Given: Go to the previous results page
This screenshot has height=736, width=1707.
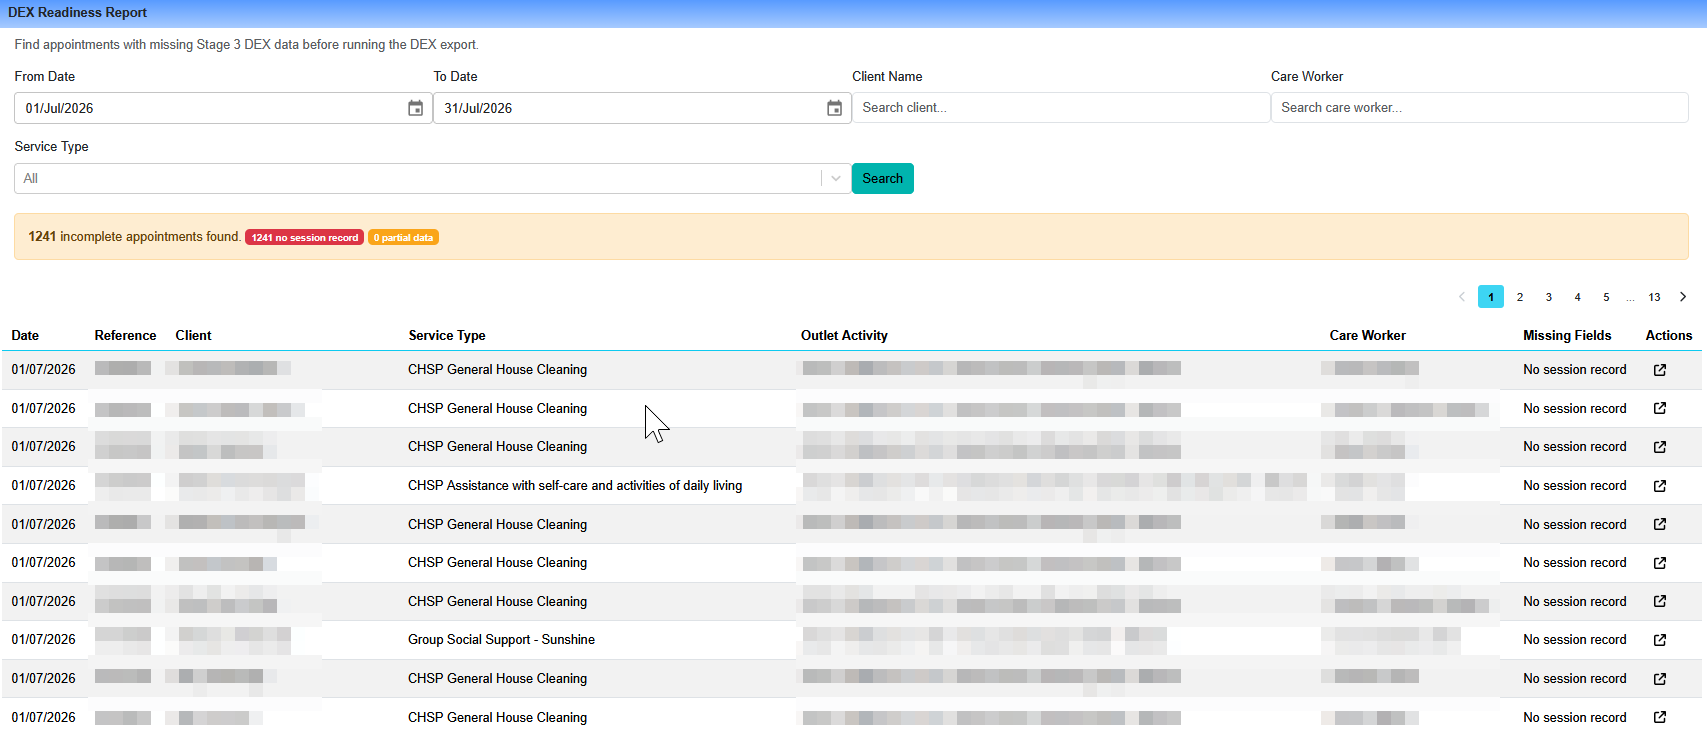Looking at the screenshot, I should (1462, 297).
